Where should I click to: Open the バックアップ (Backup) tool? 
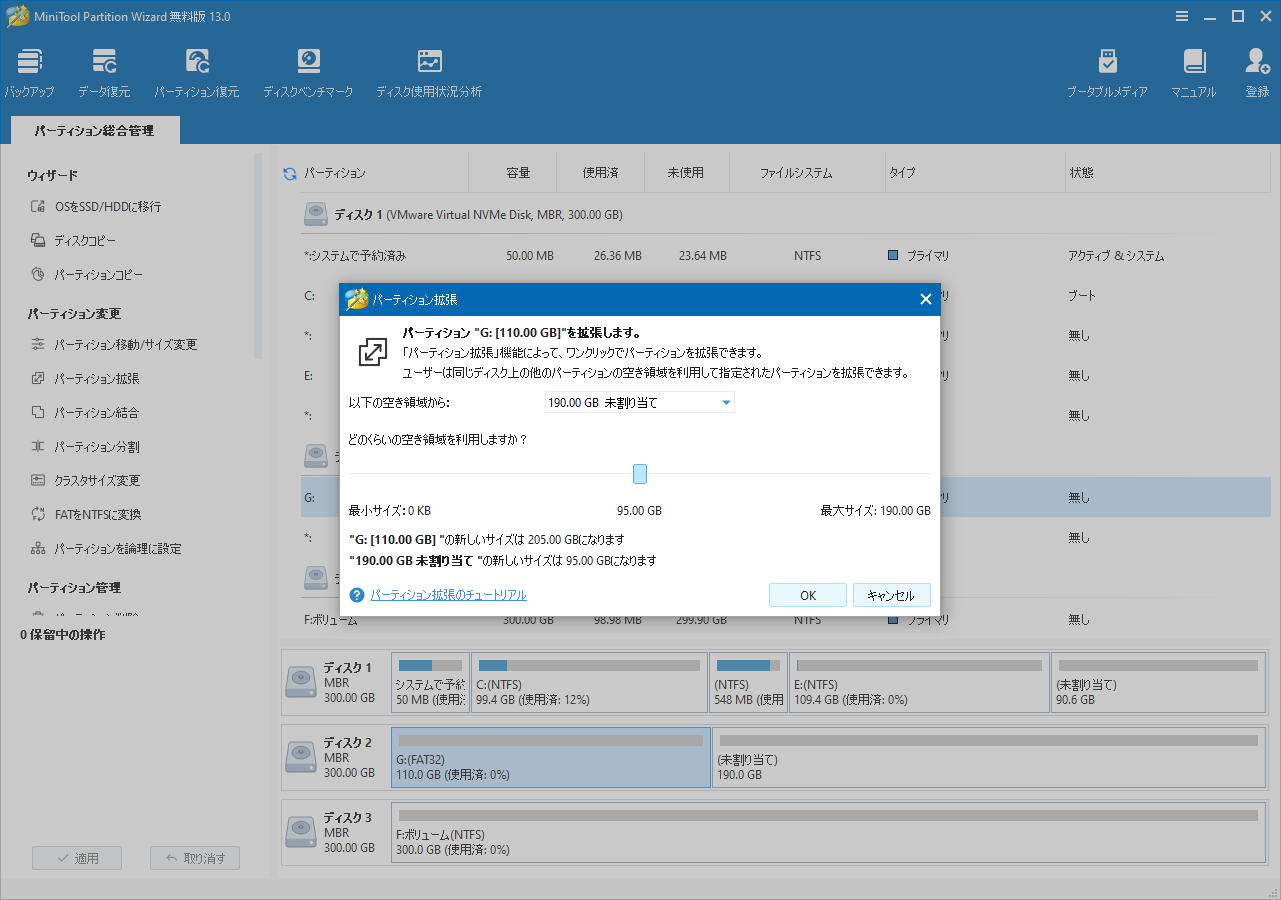pyautogui.click(x=28, y=70)
